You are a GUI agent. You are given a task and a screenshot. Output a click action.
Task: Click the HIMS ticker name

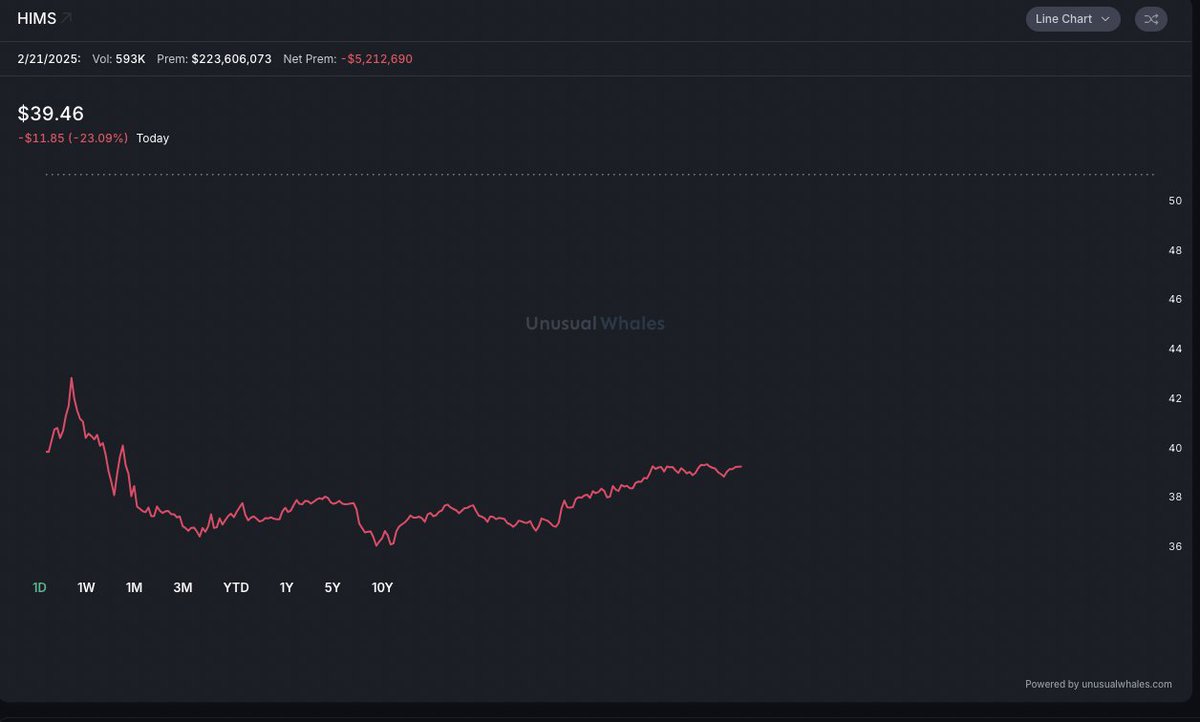(36, 18)
